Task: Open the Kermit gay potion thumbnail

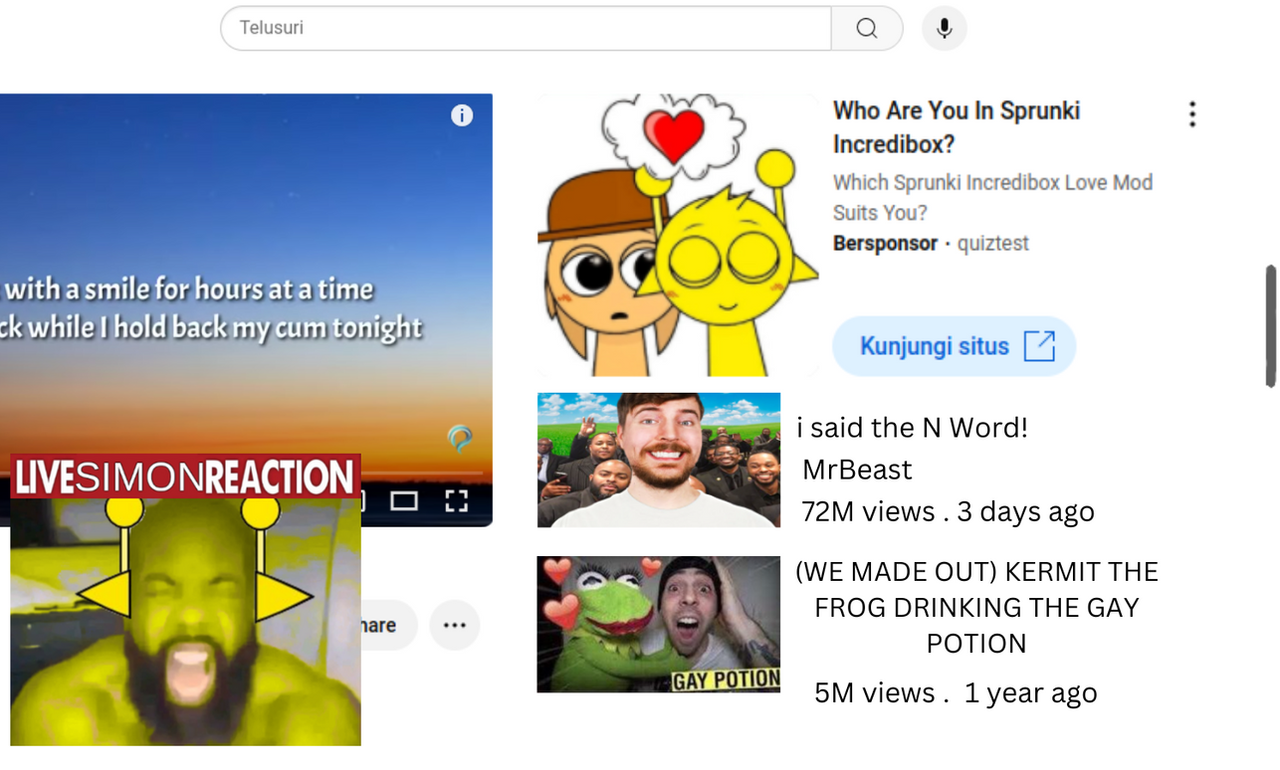Action: [x=658, y=624]
